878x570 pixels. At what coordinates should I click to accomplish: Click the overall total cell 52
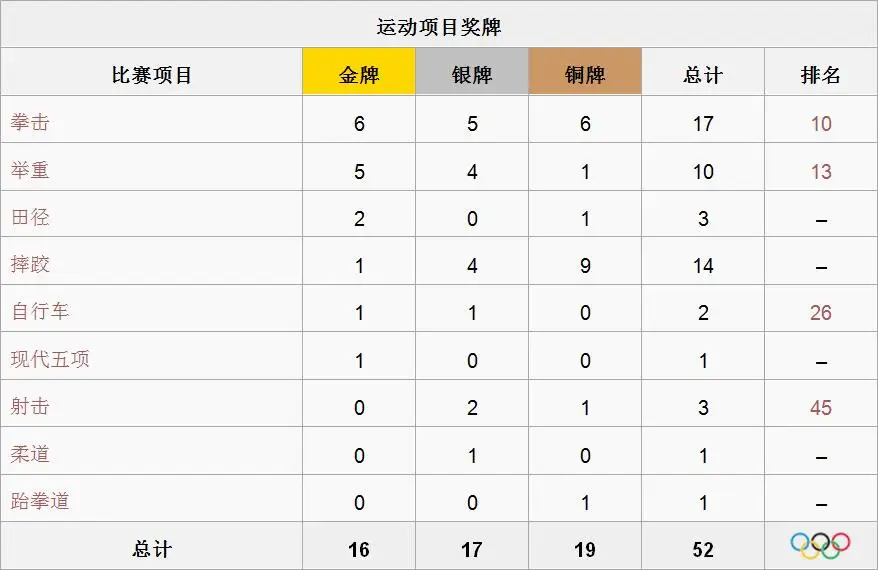click(703, 550)
